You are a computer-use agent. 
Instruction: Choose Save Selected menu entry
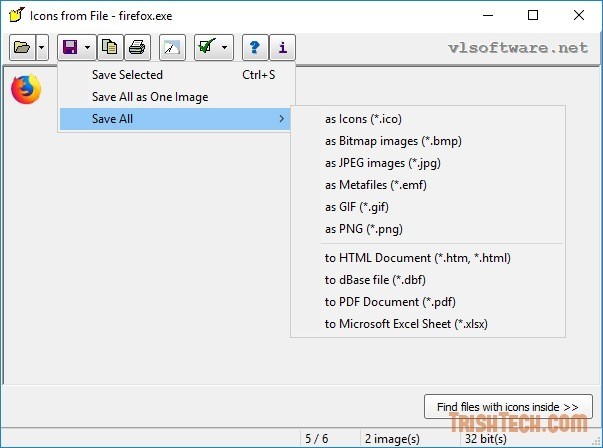(177, 75)
